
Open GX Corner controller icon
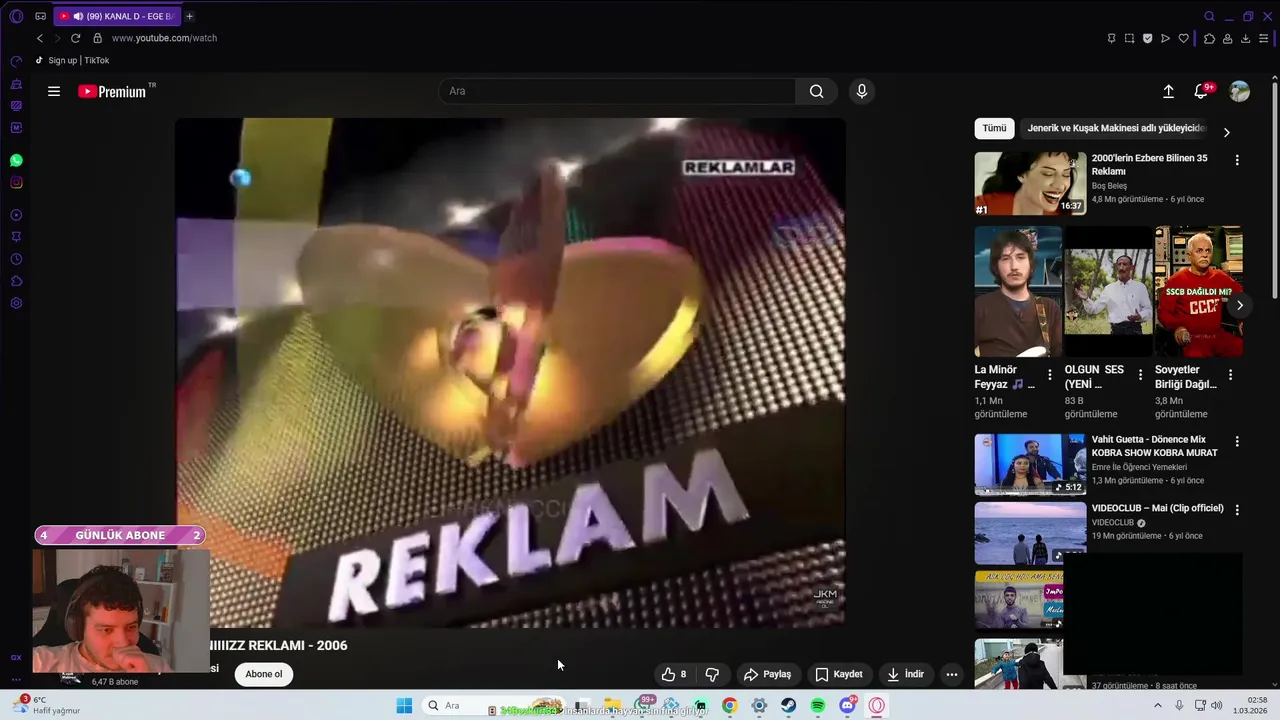point(40,16)
